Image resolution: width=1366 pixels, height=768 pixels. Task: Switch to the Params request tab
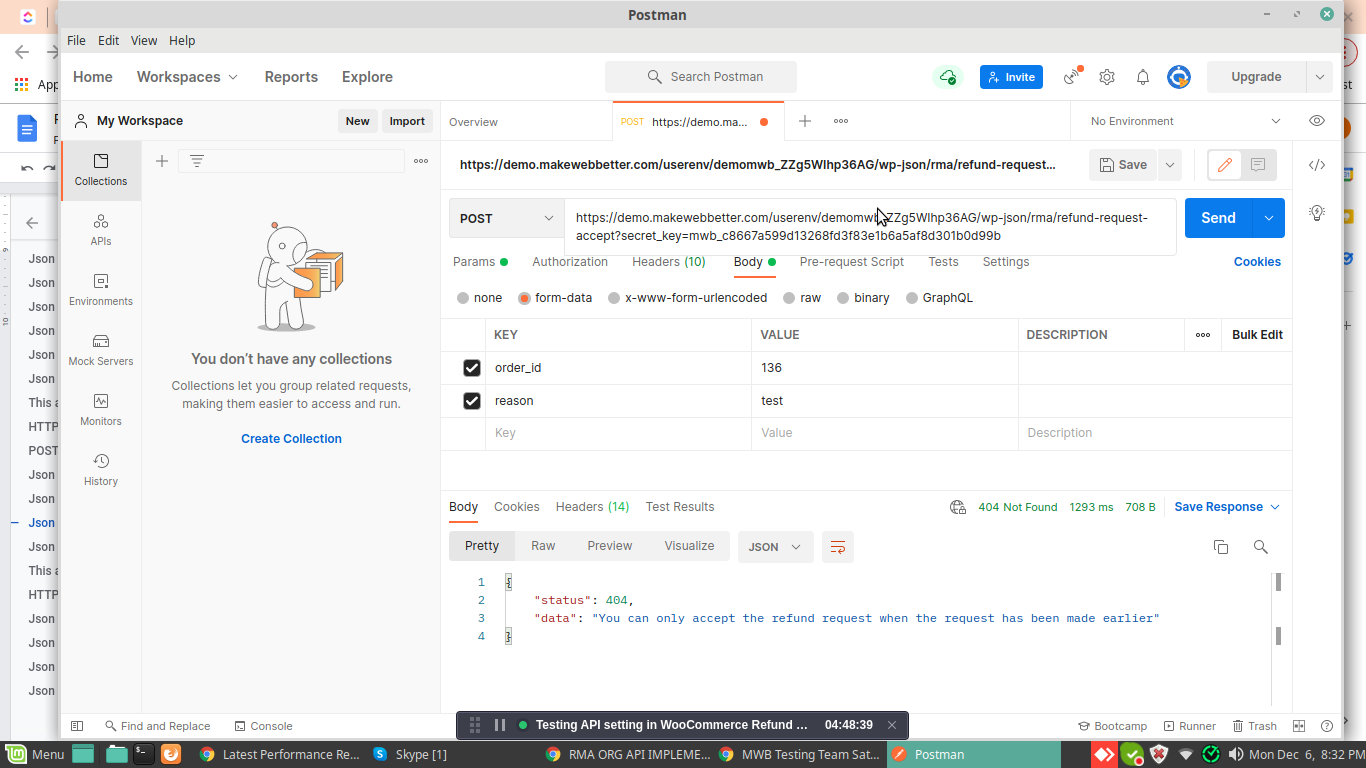480,262
